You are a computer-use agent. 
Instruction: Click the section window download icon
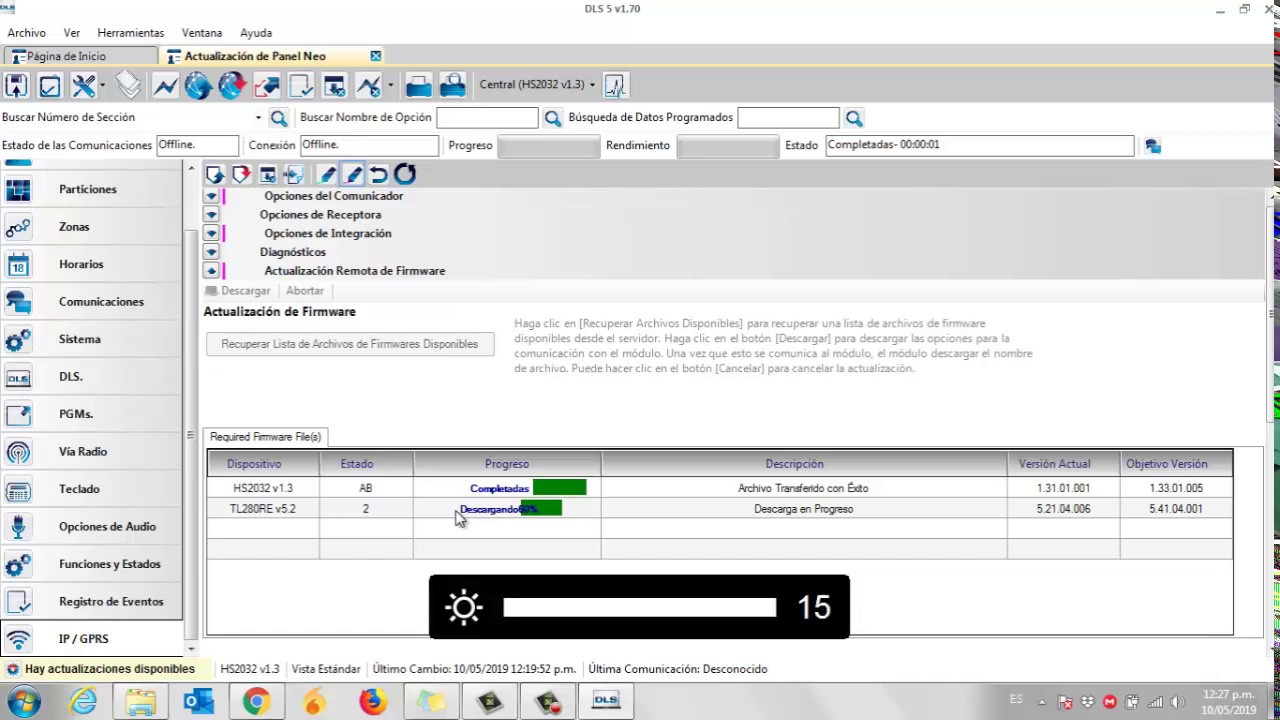click(268, 174)
